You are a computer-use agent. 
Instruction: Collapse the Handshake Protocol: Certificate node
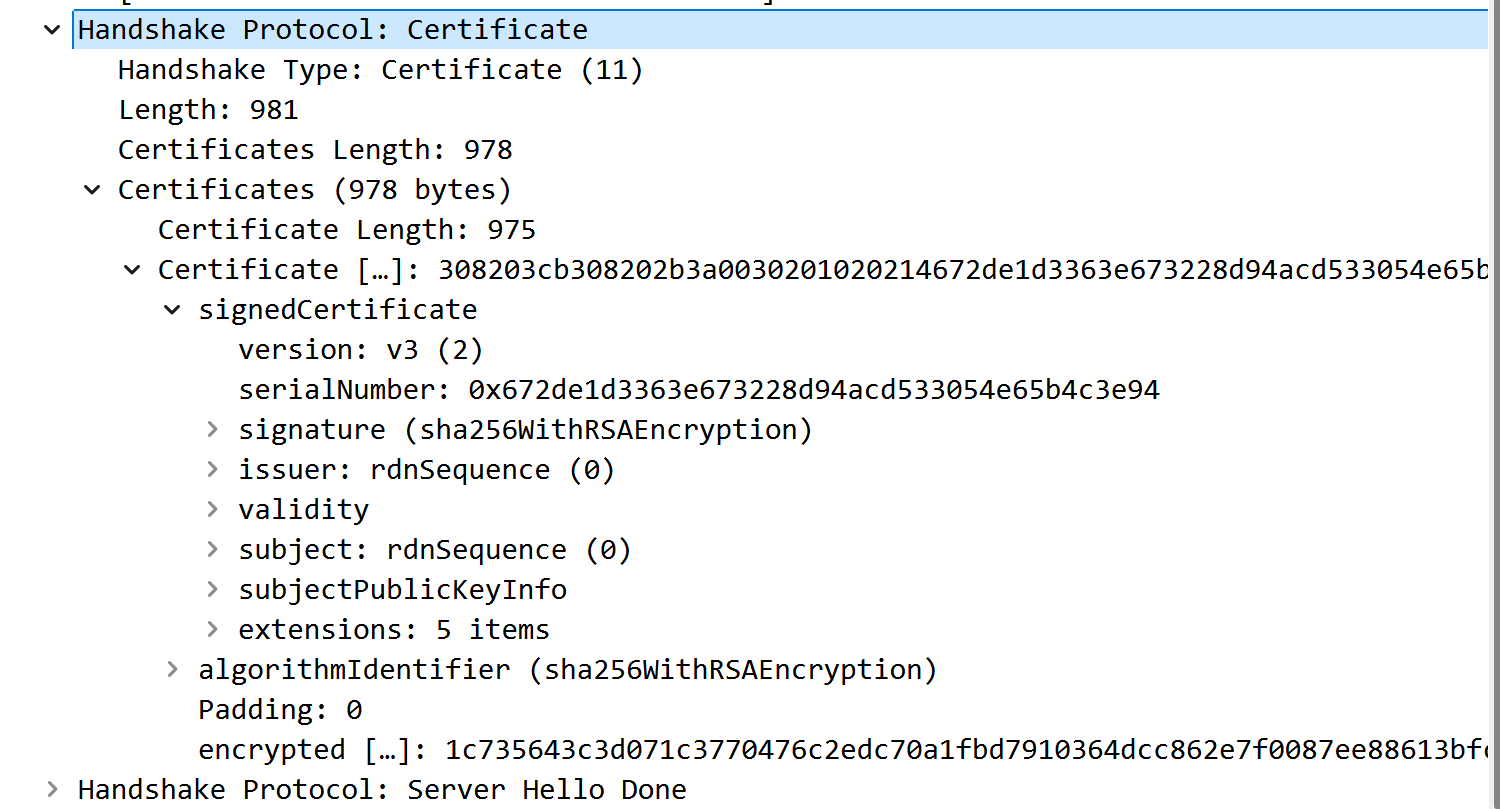click(52, 30)
